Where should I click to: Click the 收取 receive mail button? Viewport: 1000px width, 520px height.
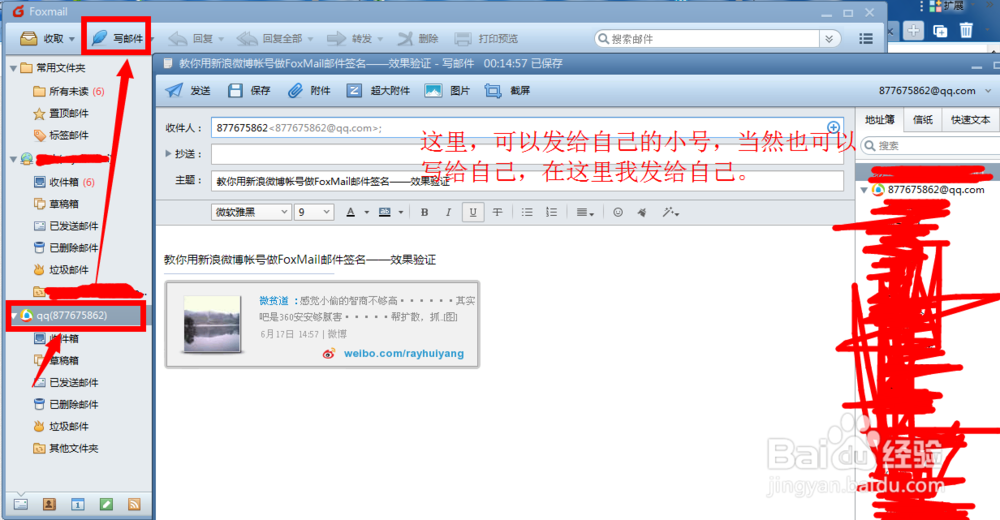41,39
